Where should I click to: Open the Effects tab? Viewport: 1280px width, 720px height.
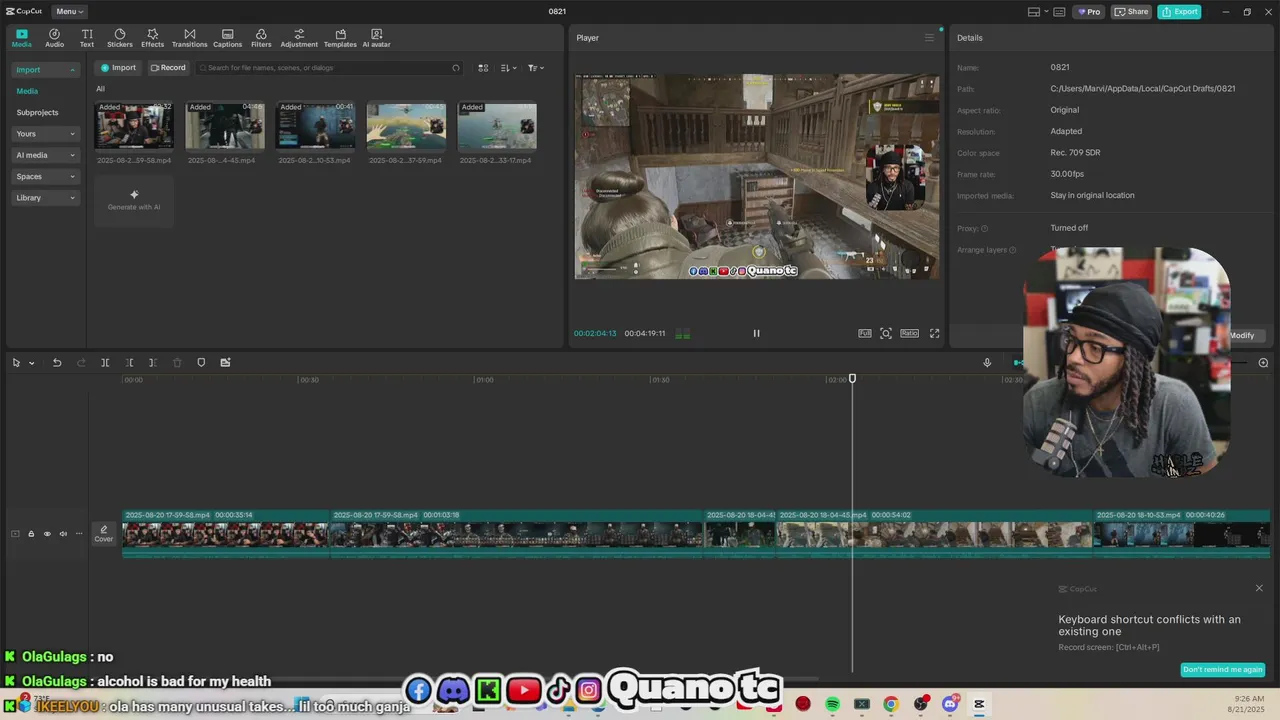(x=152, y=38)
